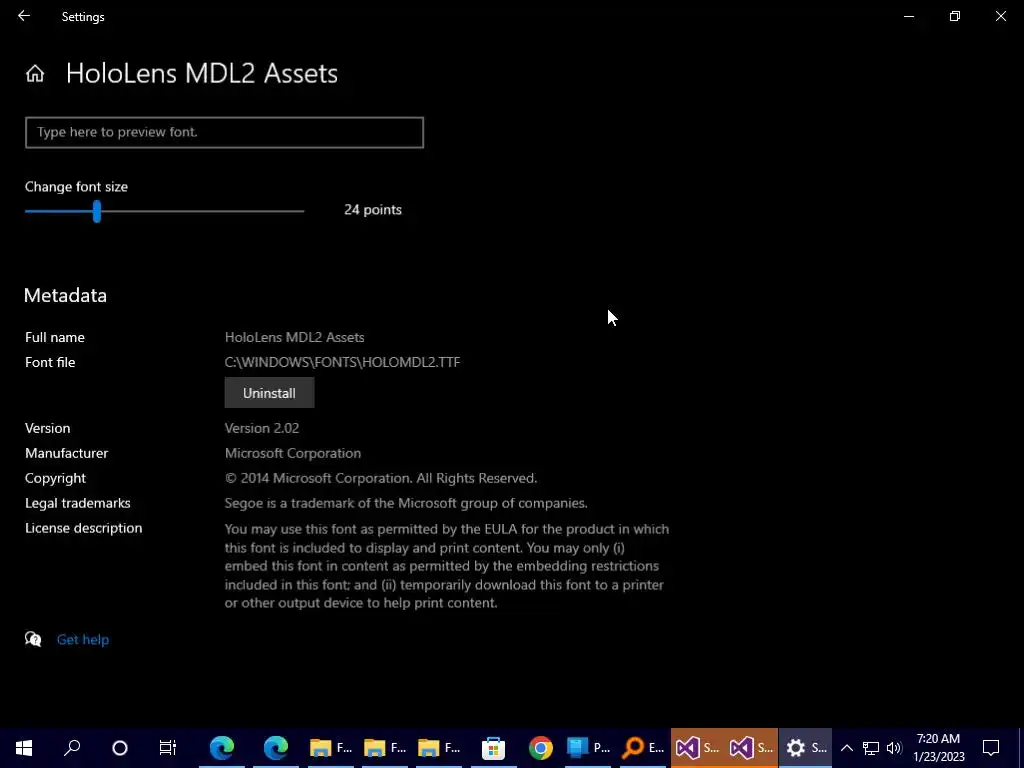
Task: Open the Windows Start menu
Action: pos(24,748)
